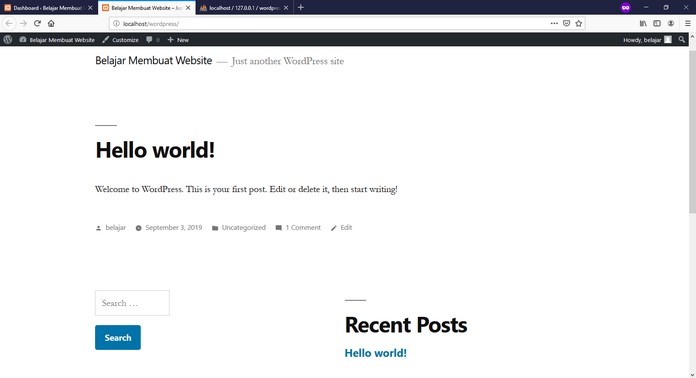Toggle the sidebar view icon
This screenshot has height=378, width=696.
(x=657, y=24)
